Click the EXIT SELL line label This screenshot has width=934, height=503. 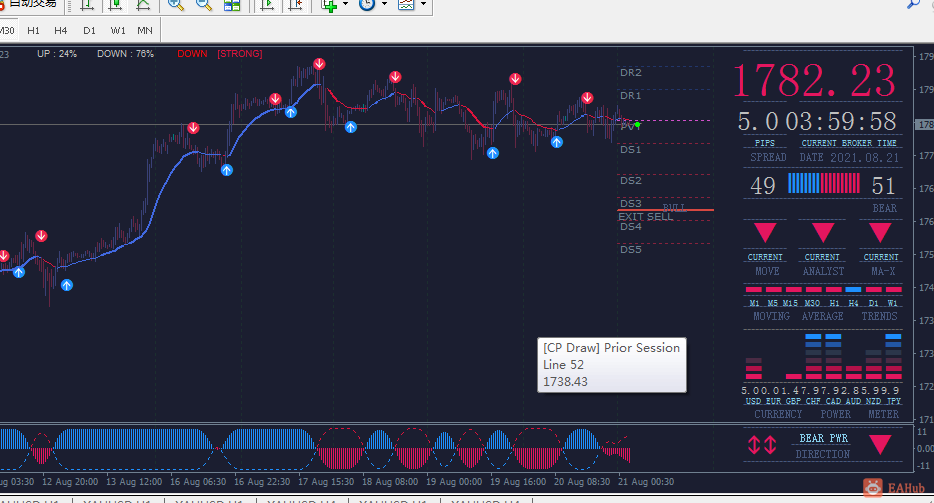coord(646,217)
